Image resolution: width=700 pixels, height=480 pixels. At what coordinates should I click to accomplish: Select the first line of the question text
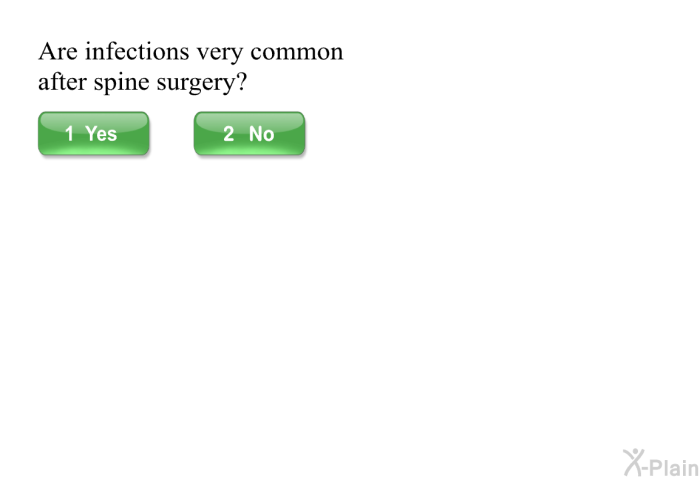[190, 52]
